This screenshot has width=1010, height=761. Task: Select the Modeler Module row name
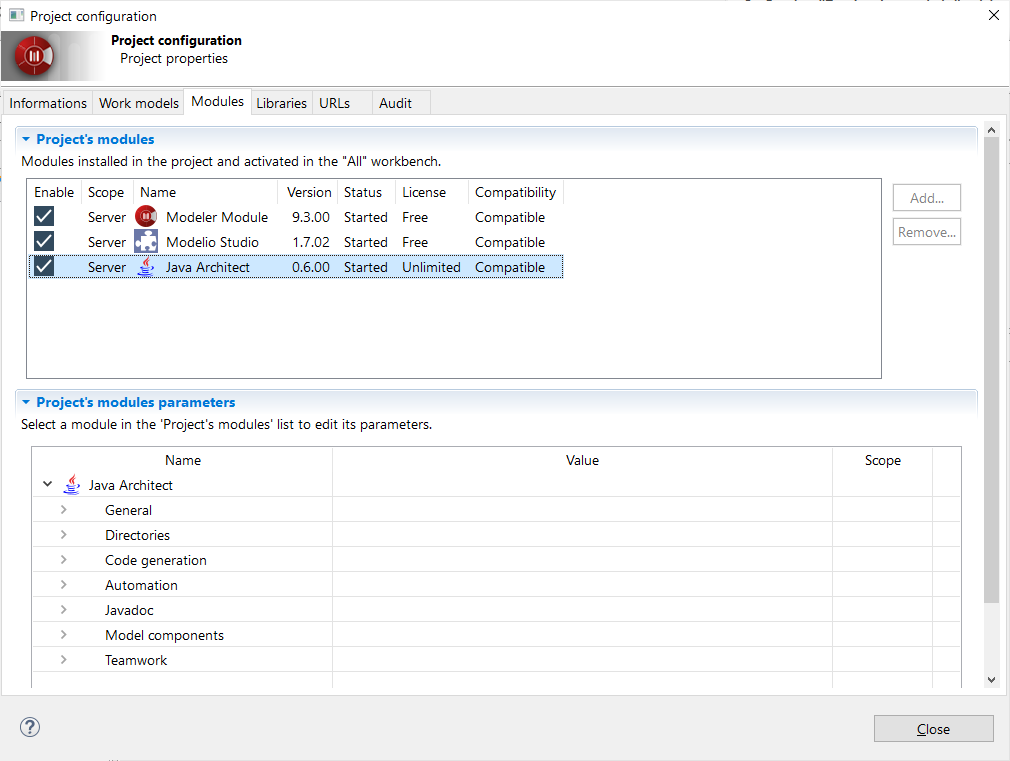click(x=217, y=217)
